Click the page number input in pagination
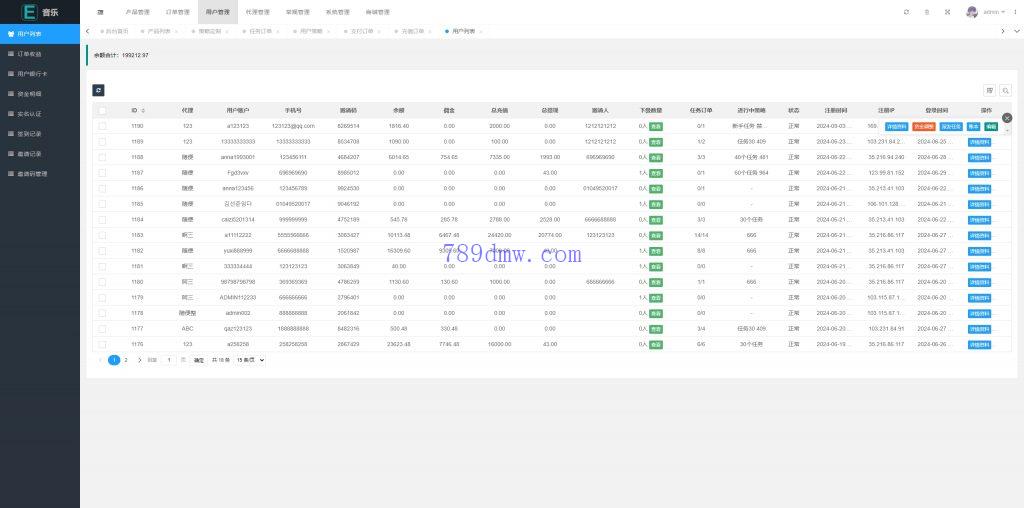This screenshot has height=508, width=1024. coord(169,360)
